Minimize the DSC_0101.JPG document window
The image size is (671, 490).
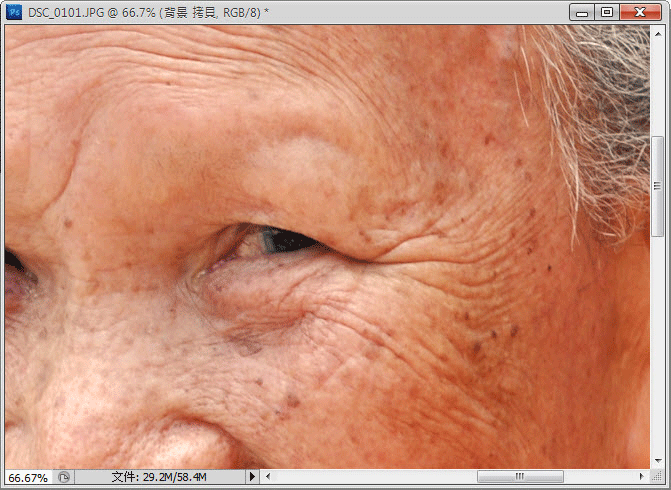[582, 12]
